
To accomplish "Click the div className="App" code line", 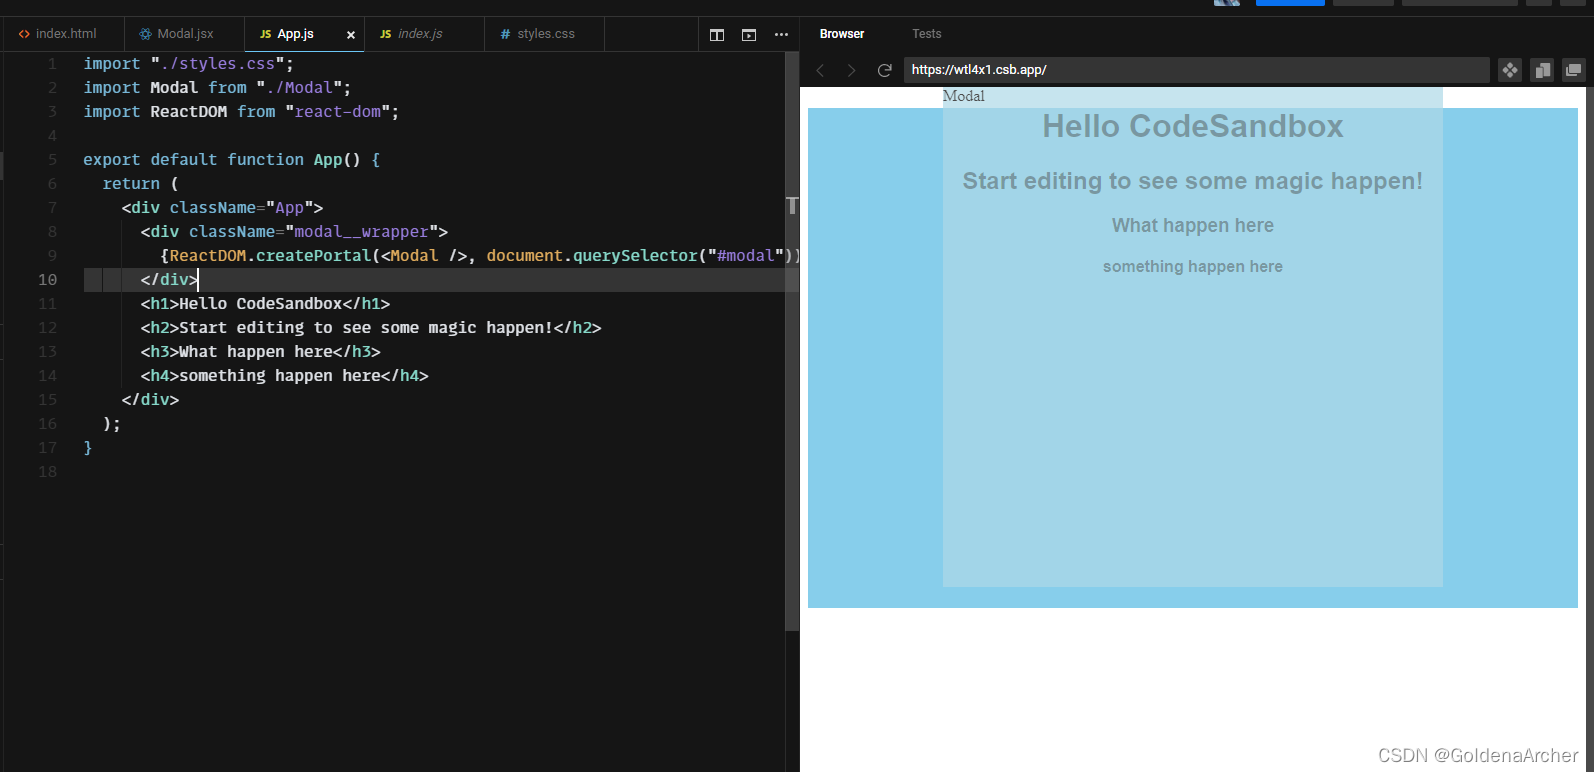I will click(222, 208).
